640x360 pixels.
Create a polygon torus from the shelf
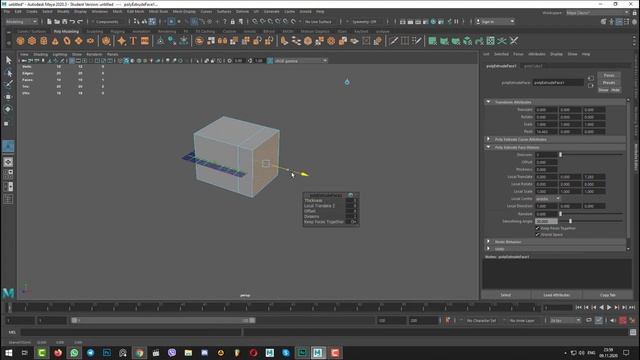point(67,41)
